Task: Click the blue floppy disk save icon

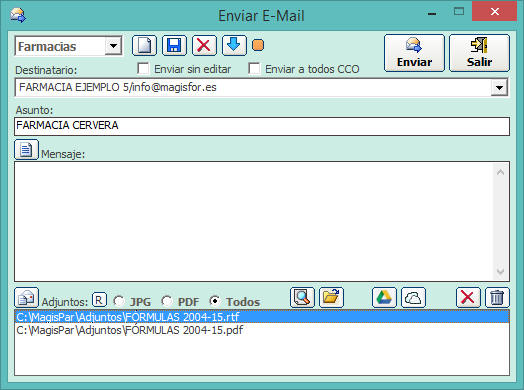Action: click(x=174, y=45)
